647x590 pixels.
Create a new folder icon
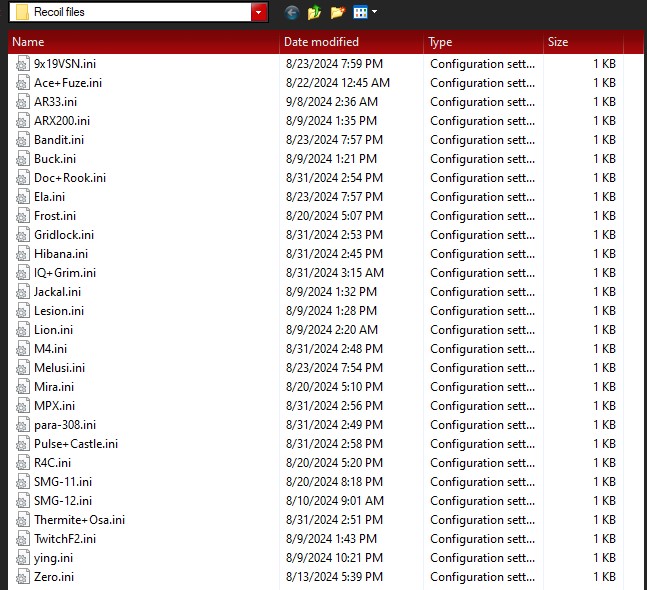coord(338,12)
